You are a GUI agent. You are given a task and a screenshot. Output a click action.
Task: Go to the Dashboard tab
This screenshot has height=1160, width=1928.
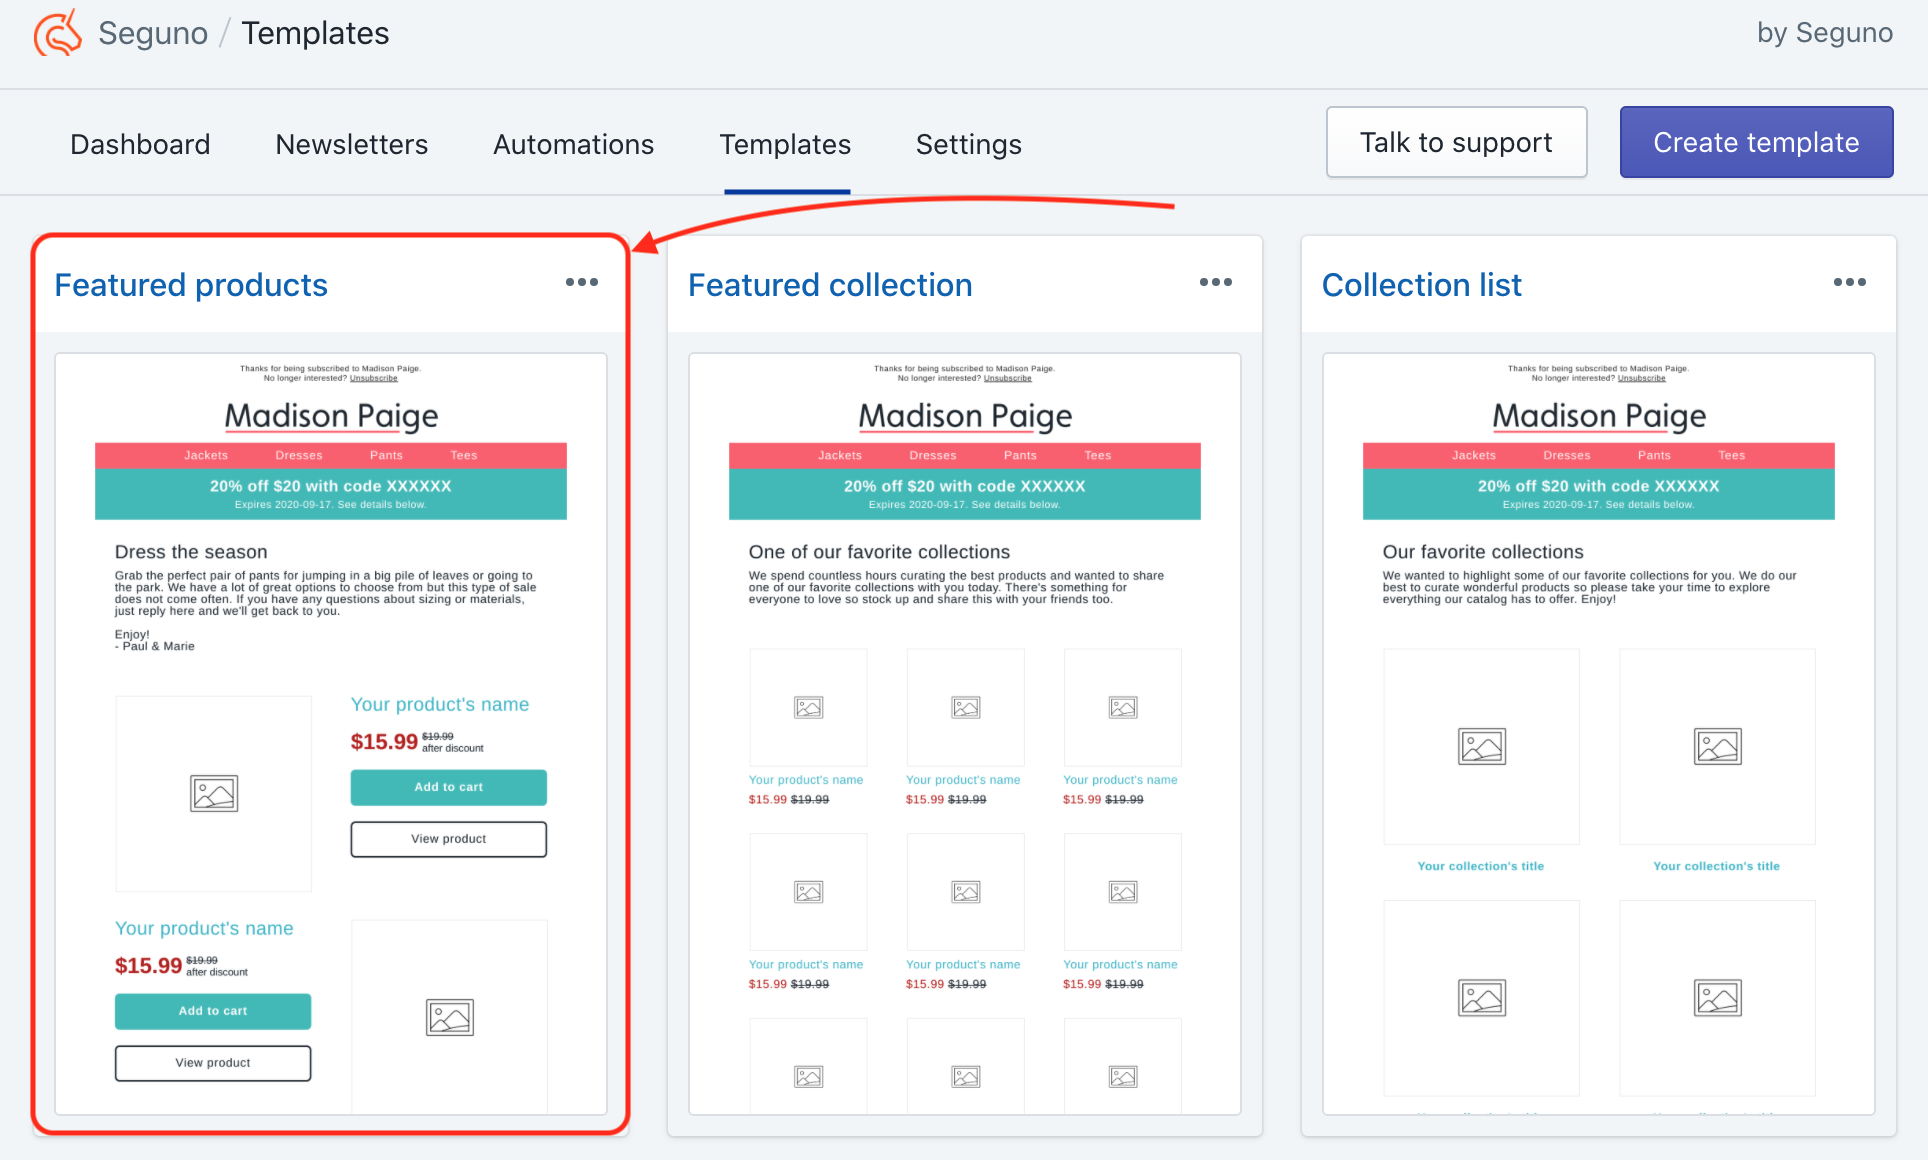point(140,144)
